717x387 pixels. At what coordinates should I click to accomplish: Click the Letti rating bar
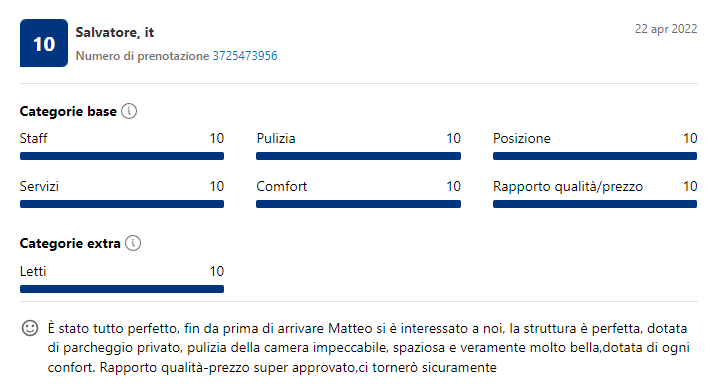click(122, 289)
